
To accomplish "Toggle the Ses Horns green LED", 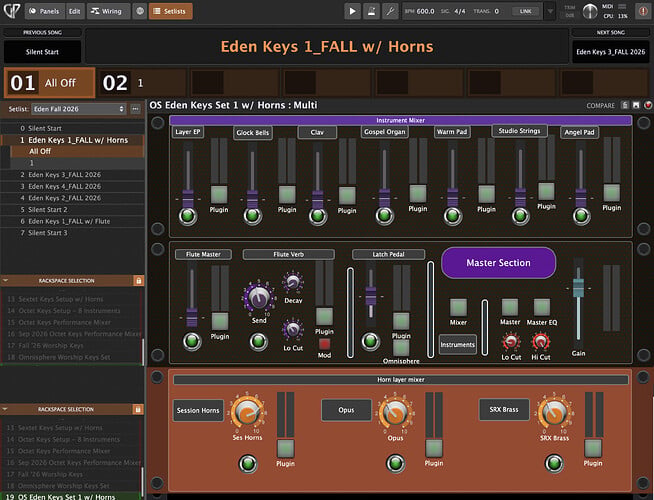I will [x=248, y=464].
